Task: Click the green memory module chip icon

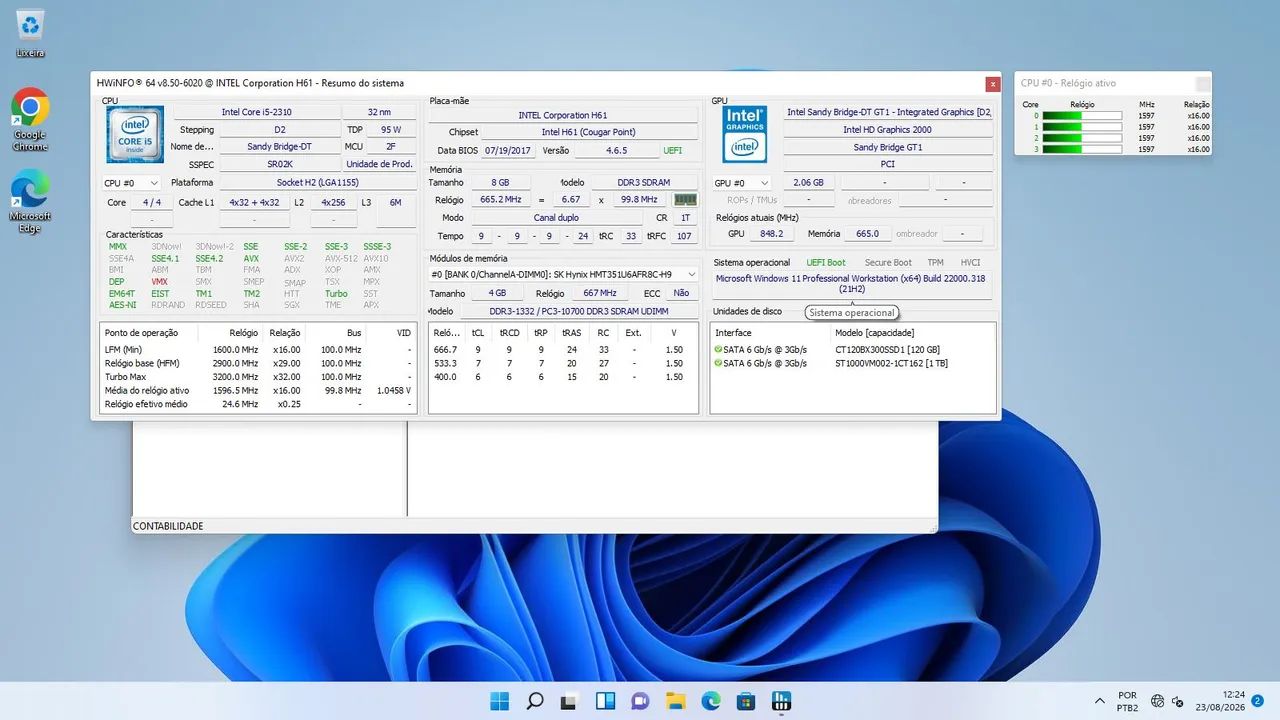Action: pos(685,200)
